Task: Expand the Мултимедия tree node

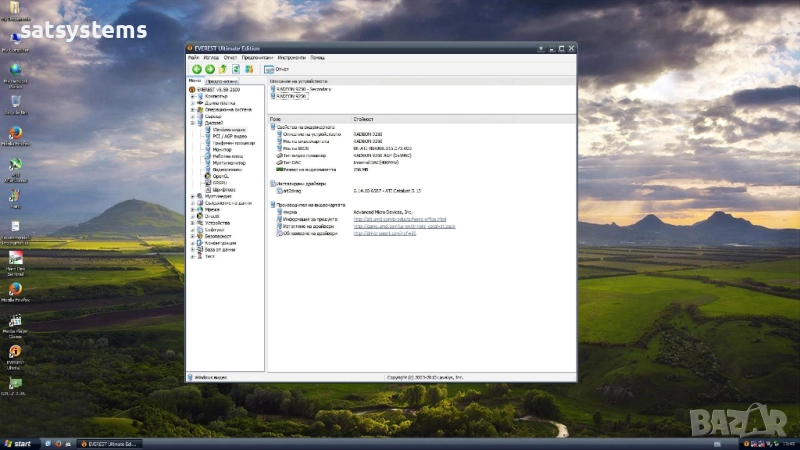Action: coord(191,196)
